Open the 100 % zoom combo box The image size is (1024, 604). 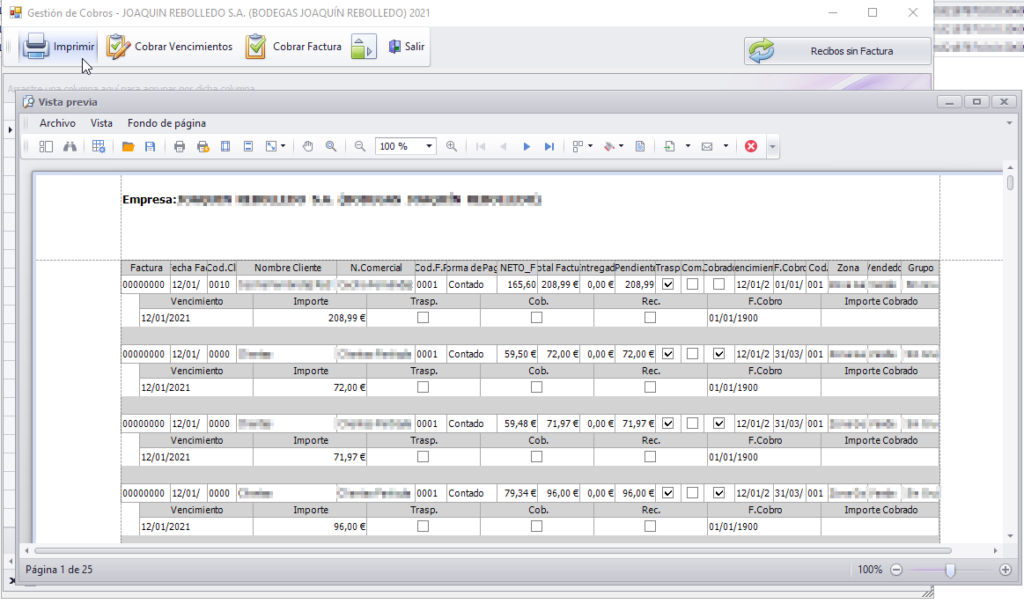[406, 147]
